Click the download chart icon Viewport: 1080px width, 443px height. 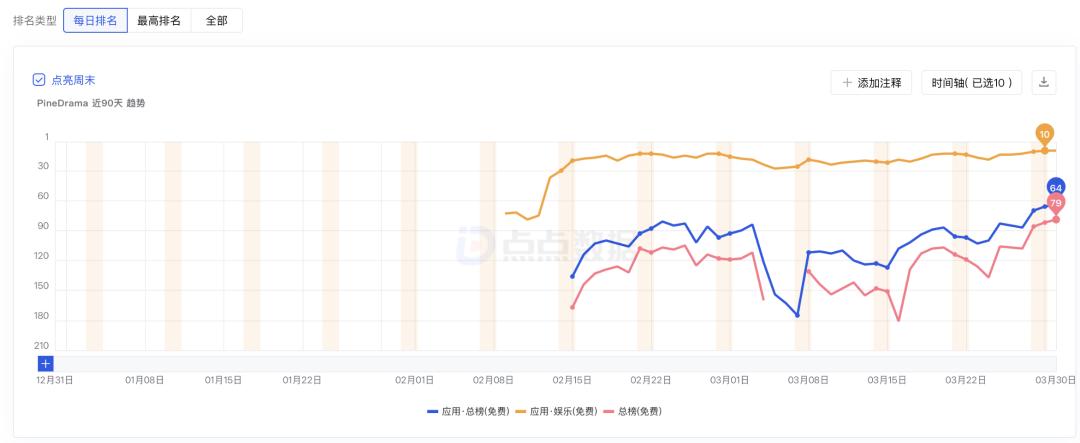pos(1044,83)
